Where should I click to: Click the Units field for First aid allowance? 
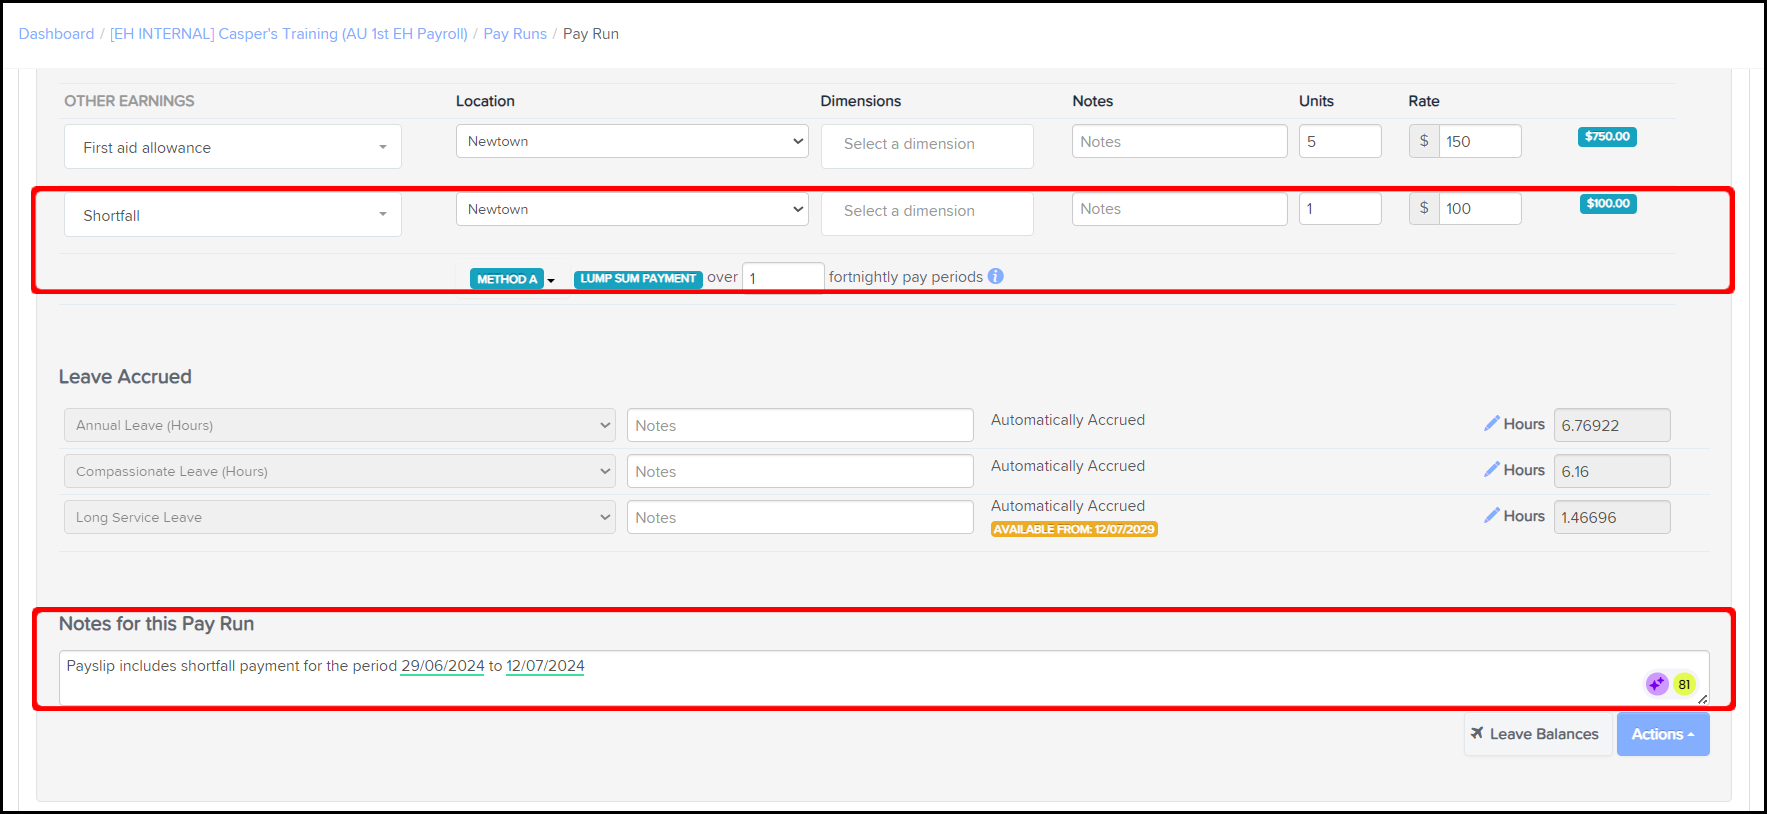click(1339, 142)
